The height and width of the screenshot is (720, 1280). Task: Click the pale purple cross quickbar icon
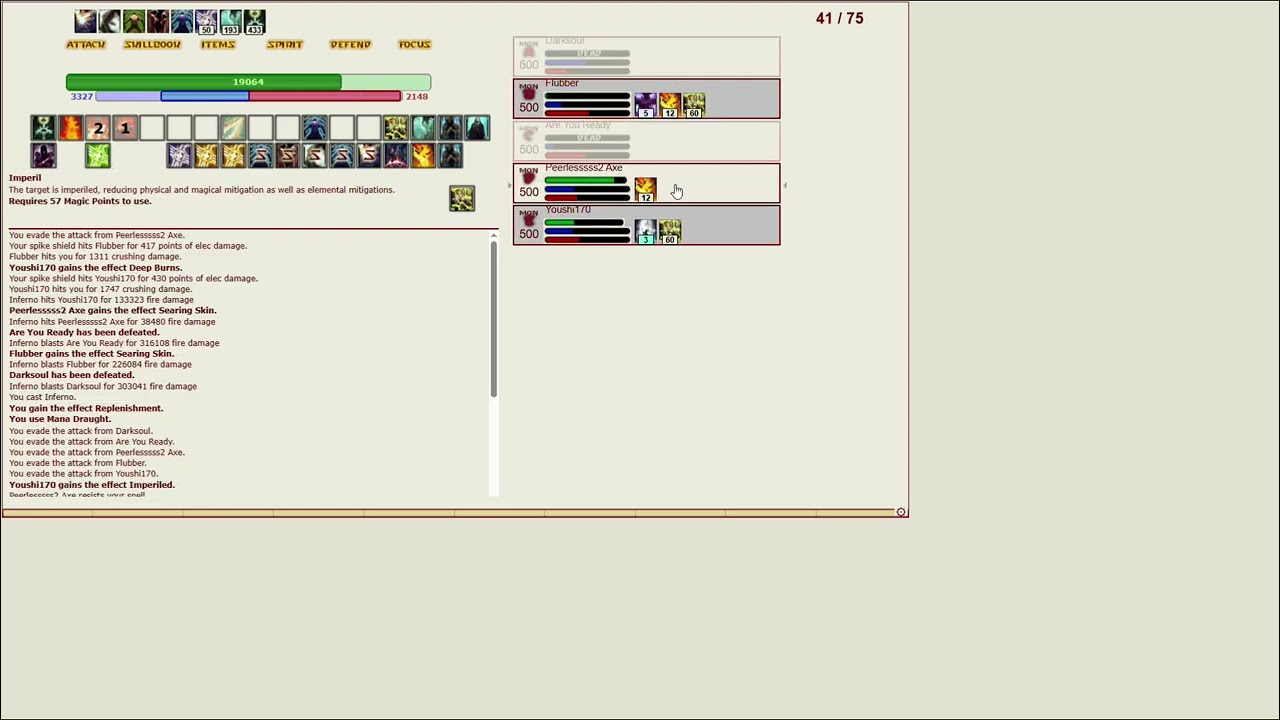179,155
